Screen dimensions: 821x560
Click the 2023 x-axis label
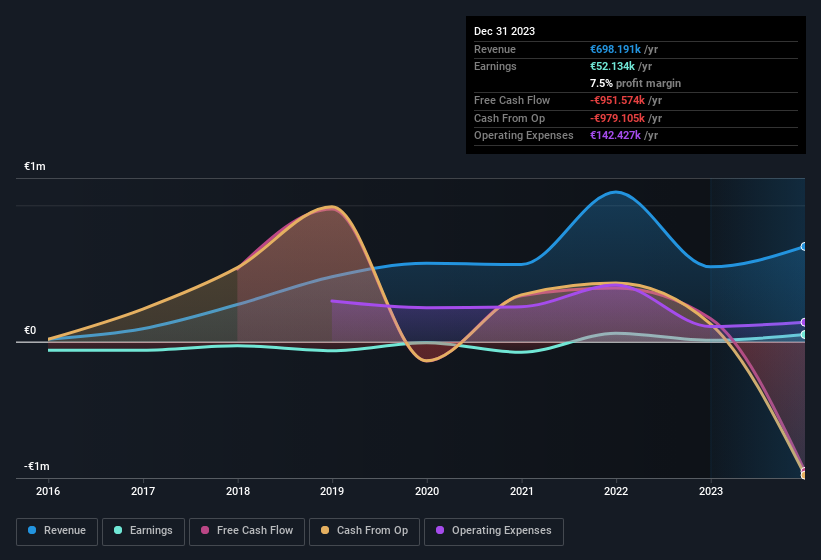coord(711,491)
